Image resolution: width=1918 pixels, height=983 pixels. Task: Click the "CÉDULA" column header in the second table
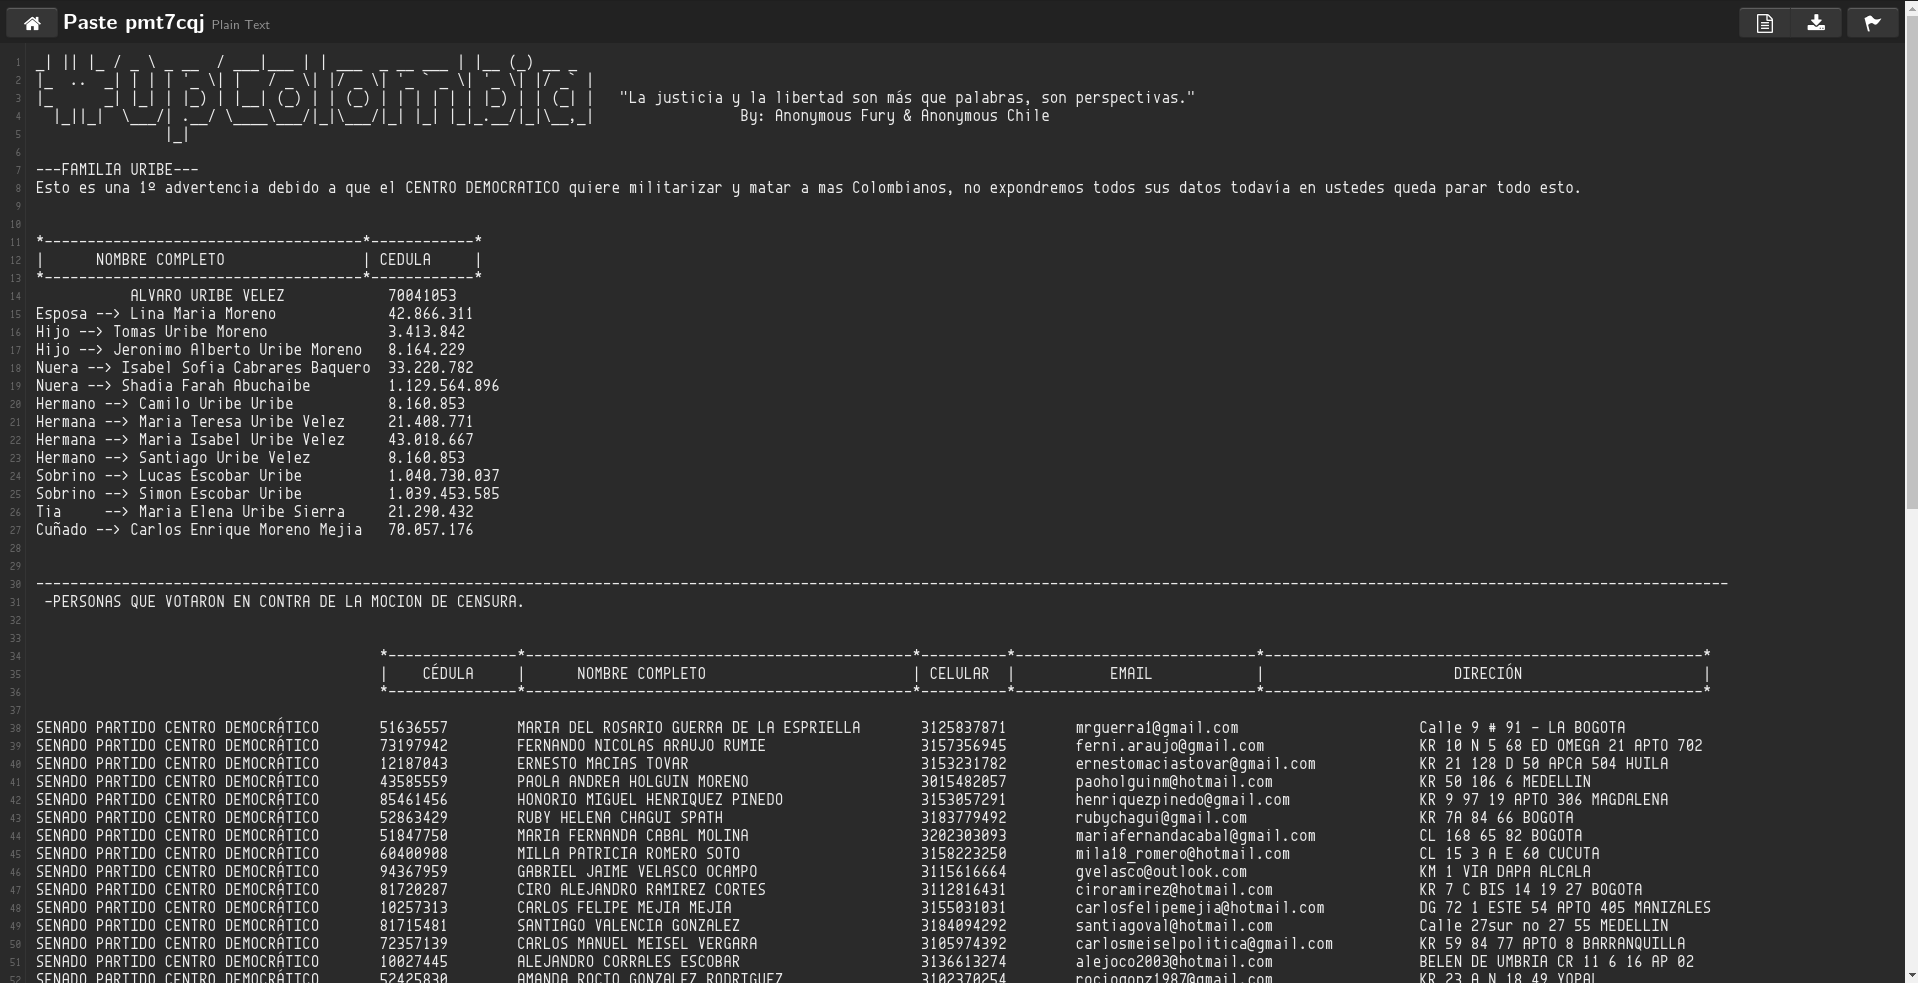pyautogui.click(x=448, y=674)
